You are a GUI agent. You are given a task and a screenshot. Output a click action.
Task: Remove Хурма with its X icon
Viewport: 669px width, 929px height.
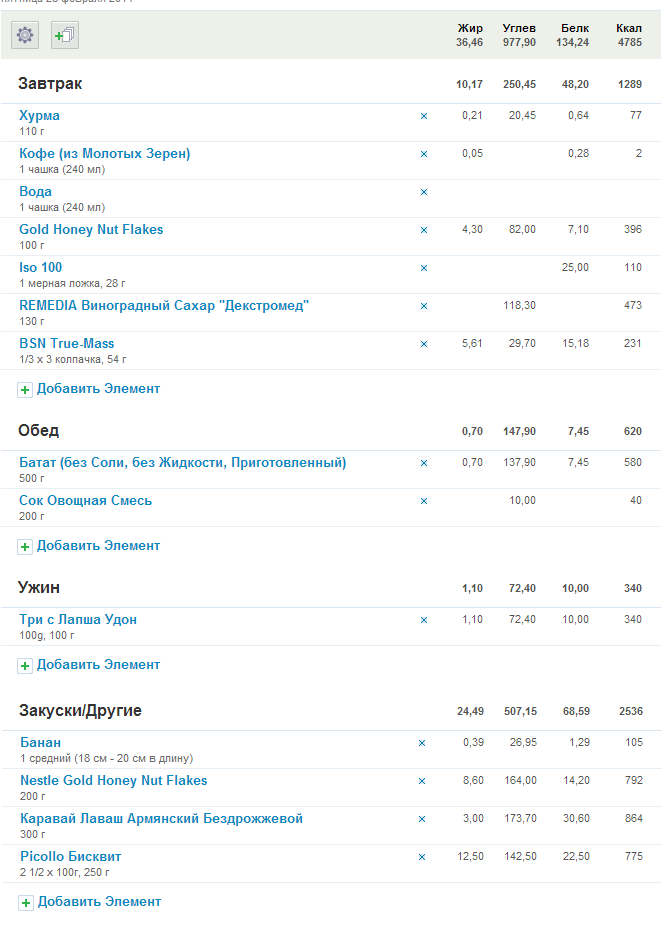pyautogui.click(x=424, y=116)
